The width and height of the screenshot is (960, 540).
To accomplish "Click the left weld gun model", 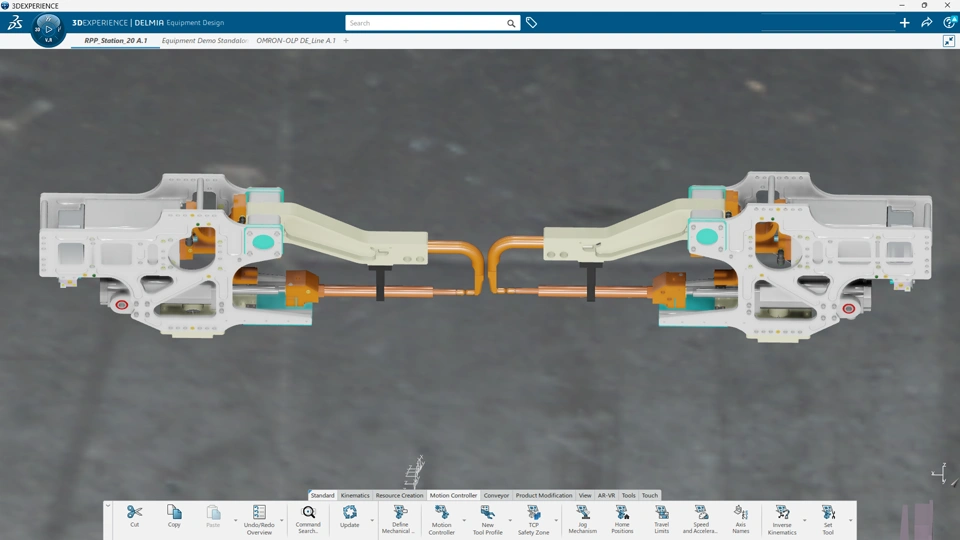I will point(261,255).
